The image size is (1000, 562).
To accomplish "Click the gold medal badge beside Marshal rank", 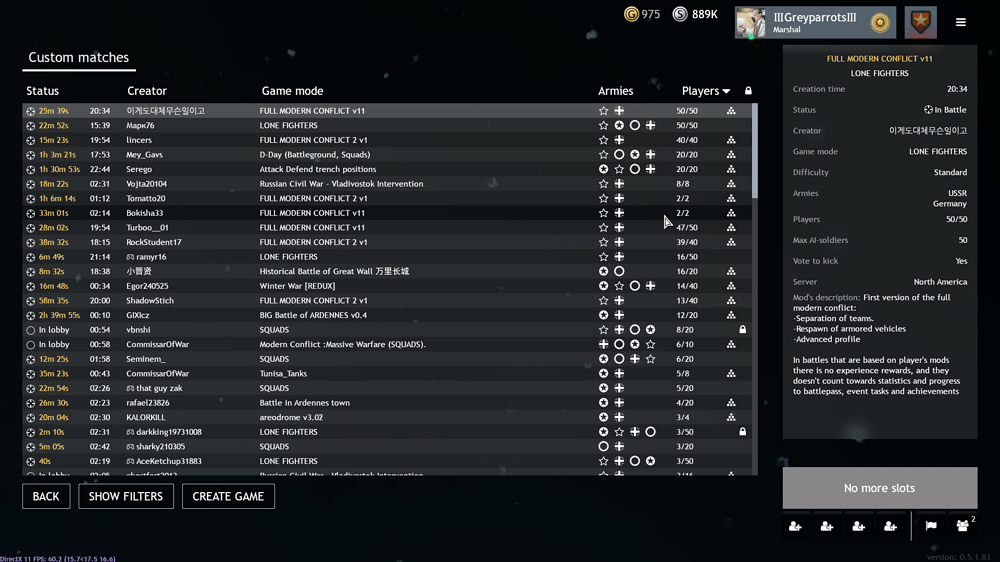I will (880, 23).
